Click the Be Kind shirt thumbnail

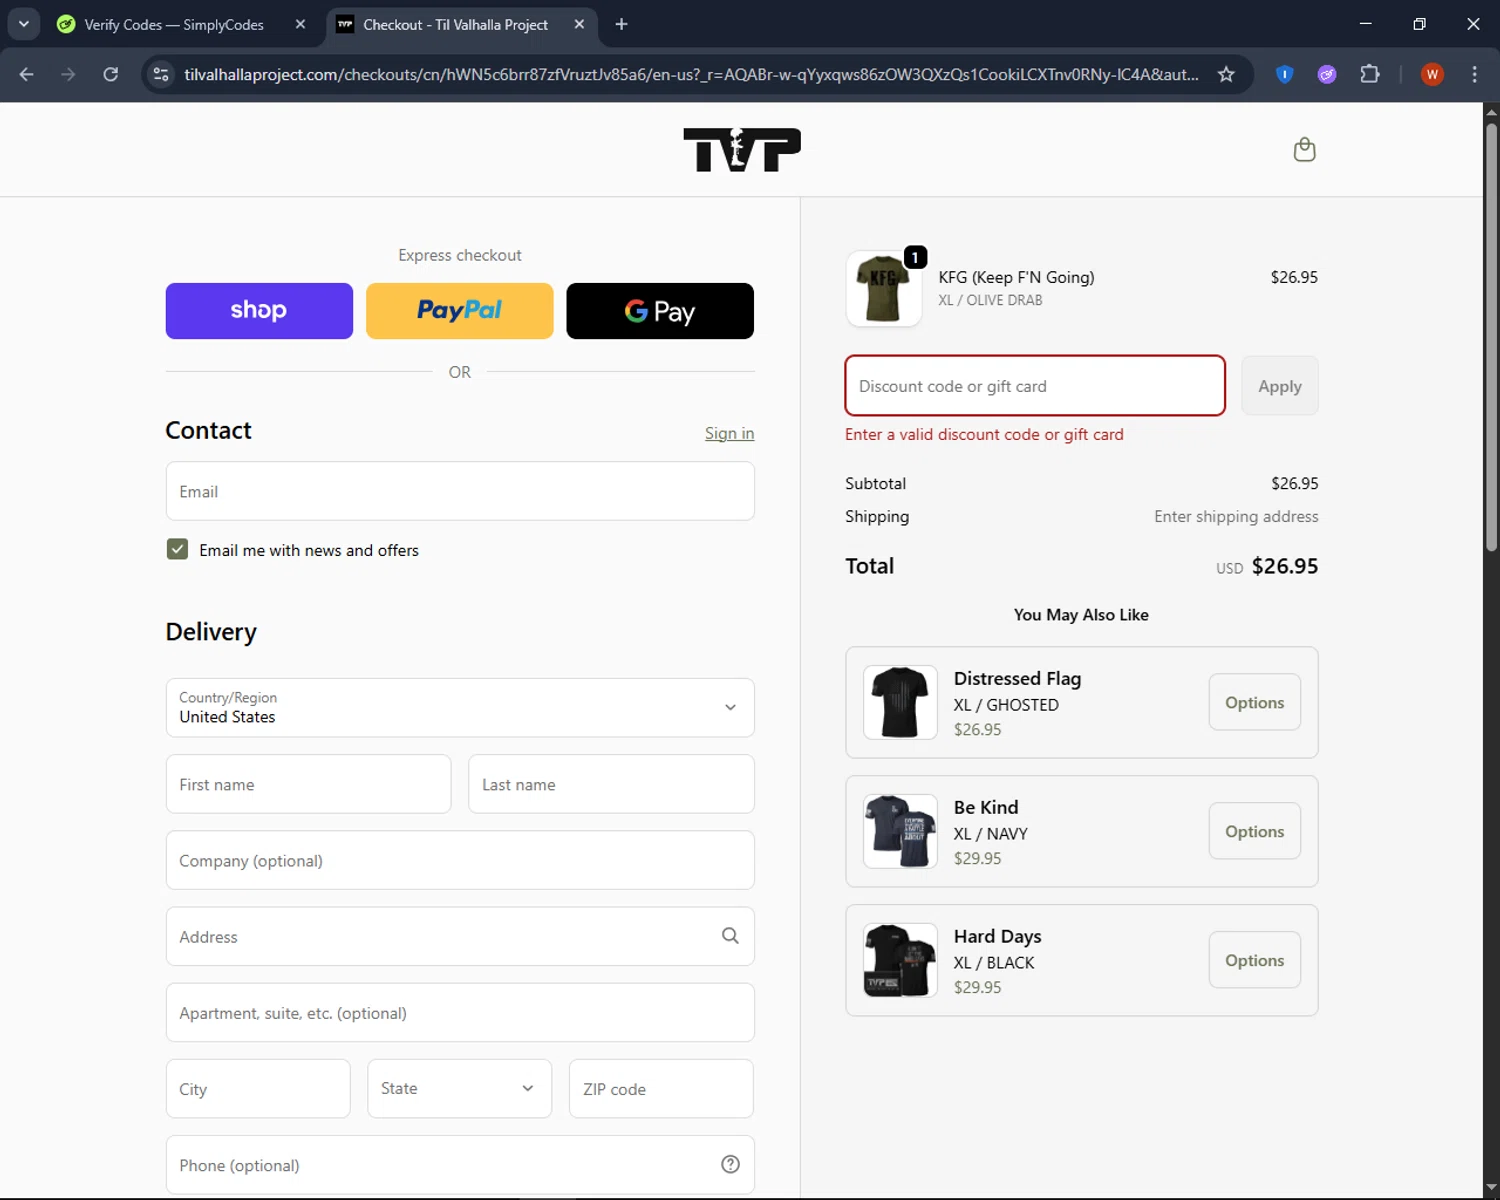[x=900, y=831]
